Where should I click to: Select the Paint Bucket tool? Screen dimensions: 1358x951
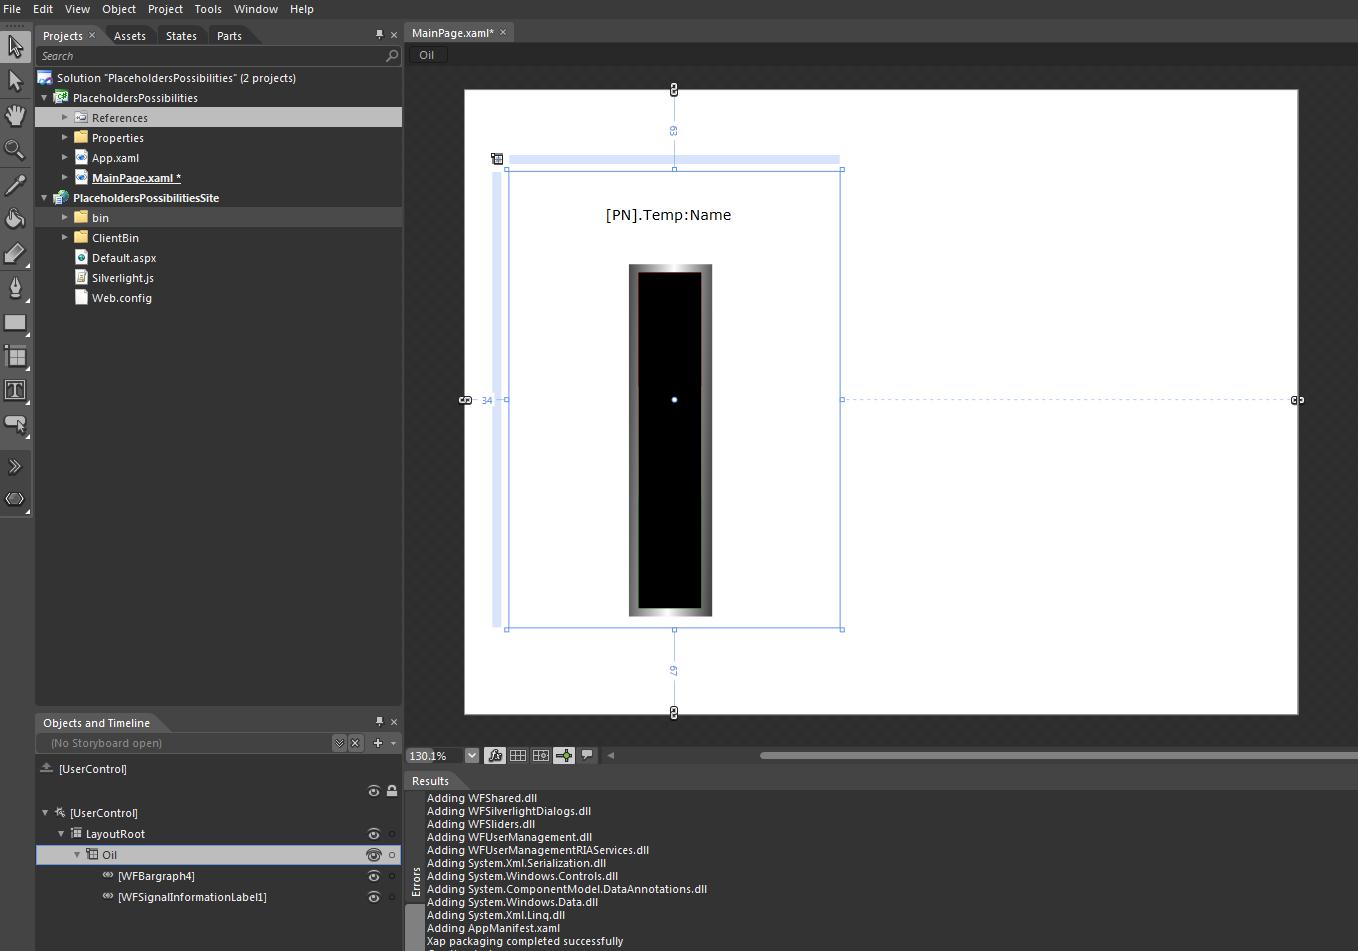(x=15, y=219)
